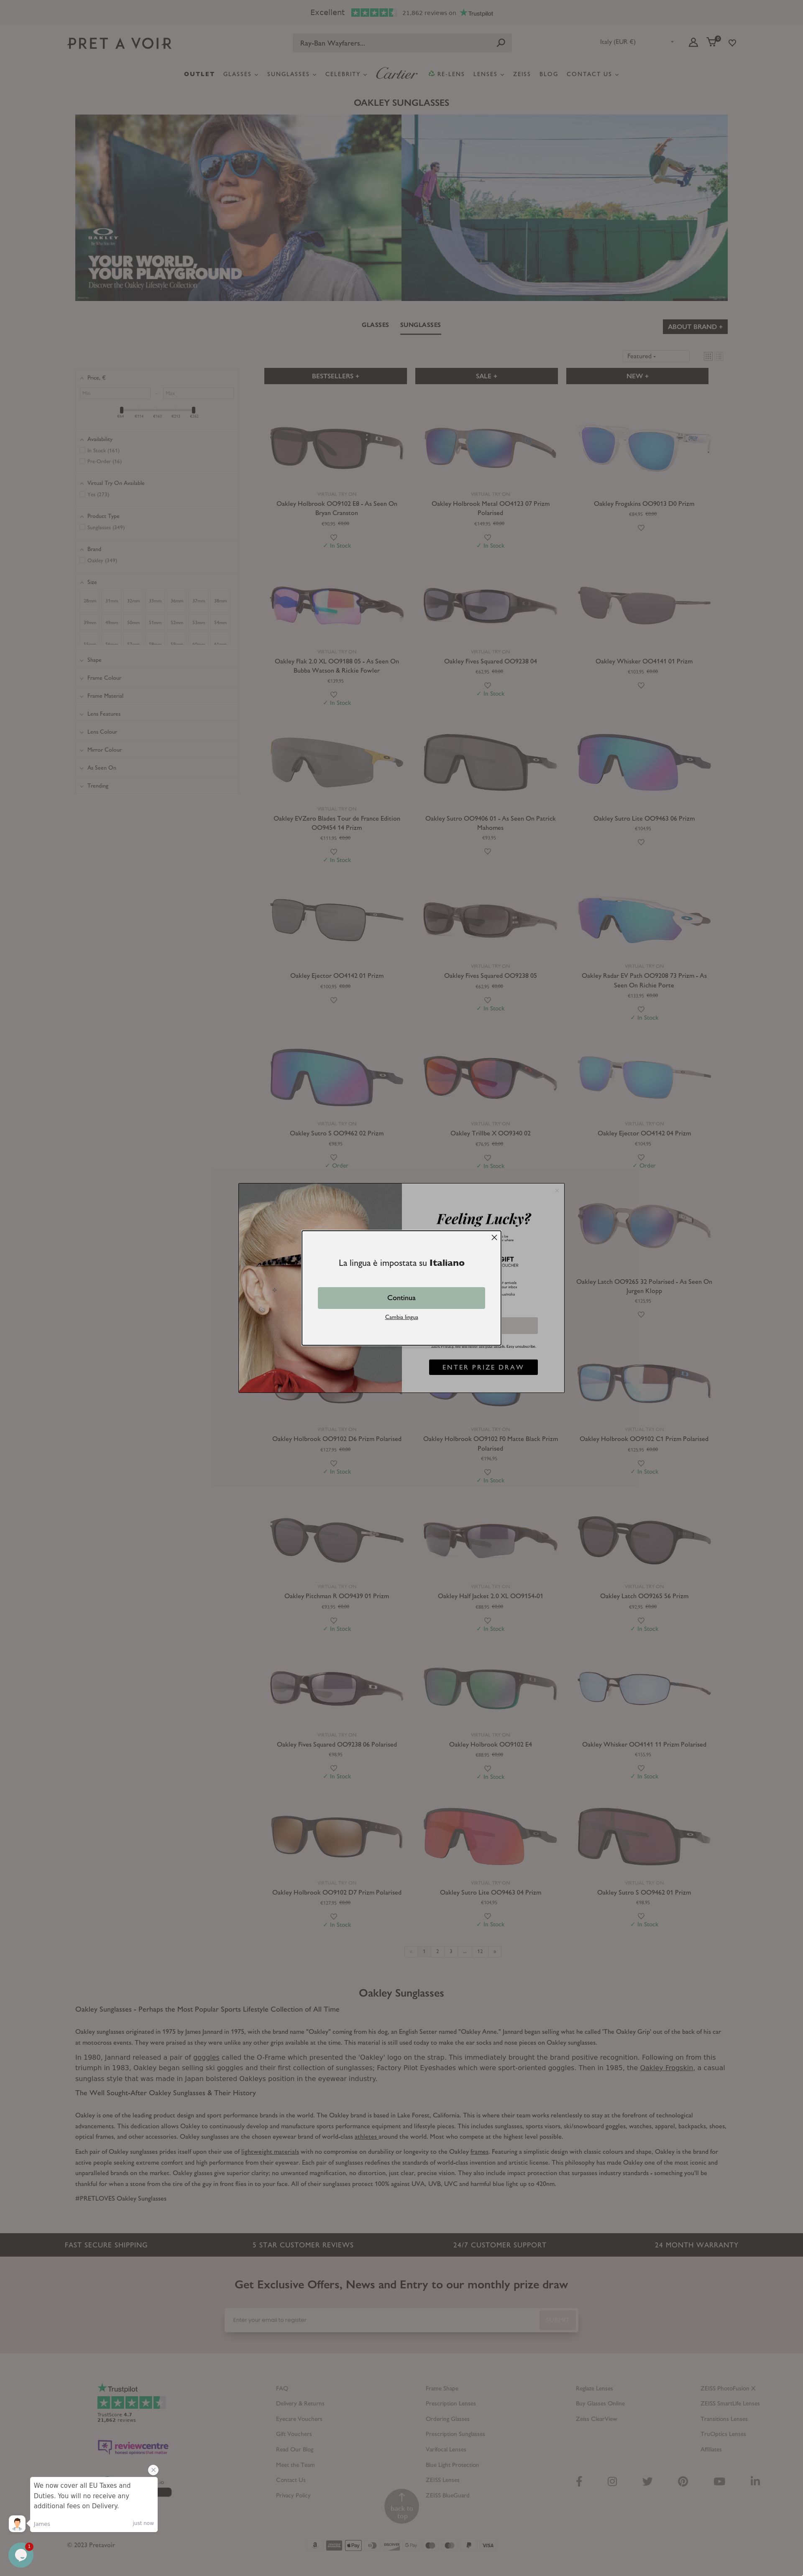803x2576 pixels.
Task: Add Oakley Sutro Lite OO9463 06 to wishlist
Action: click(641, 842)
